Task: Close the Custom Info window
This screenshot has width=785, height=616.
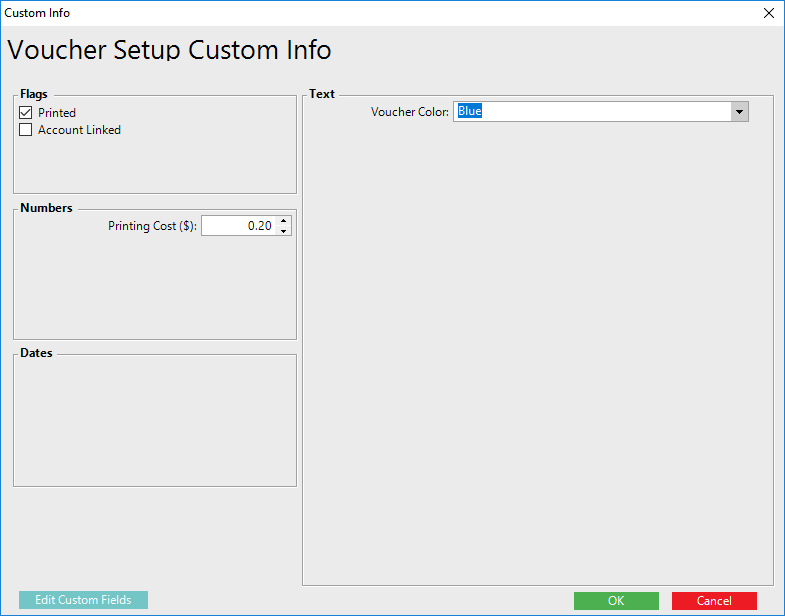Action: tap(768, 13)
